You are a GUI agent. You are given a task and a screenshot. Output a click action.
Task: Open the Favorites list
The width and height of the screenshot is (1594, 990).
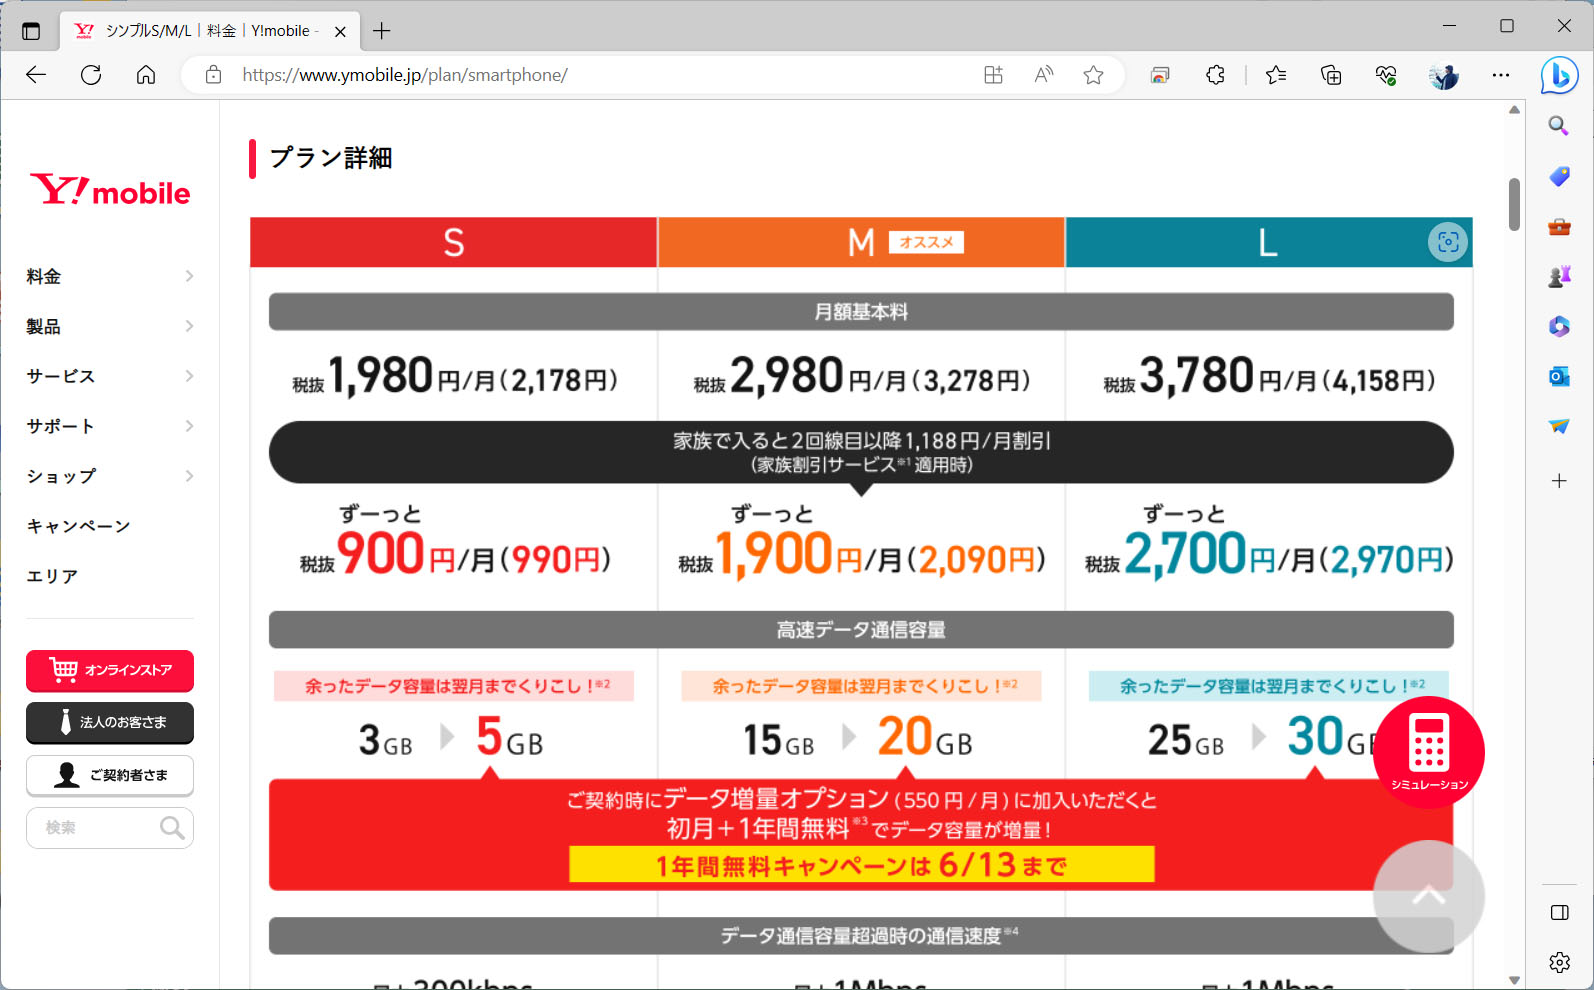click(1276, 75)
